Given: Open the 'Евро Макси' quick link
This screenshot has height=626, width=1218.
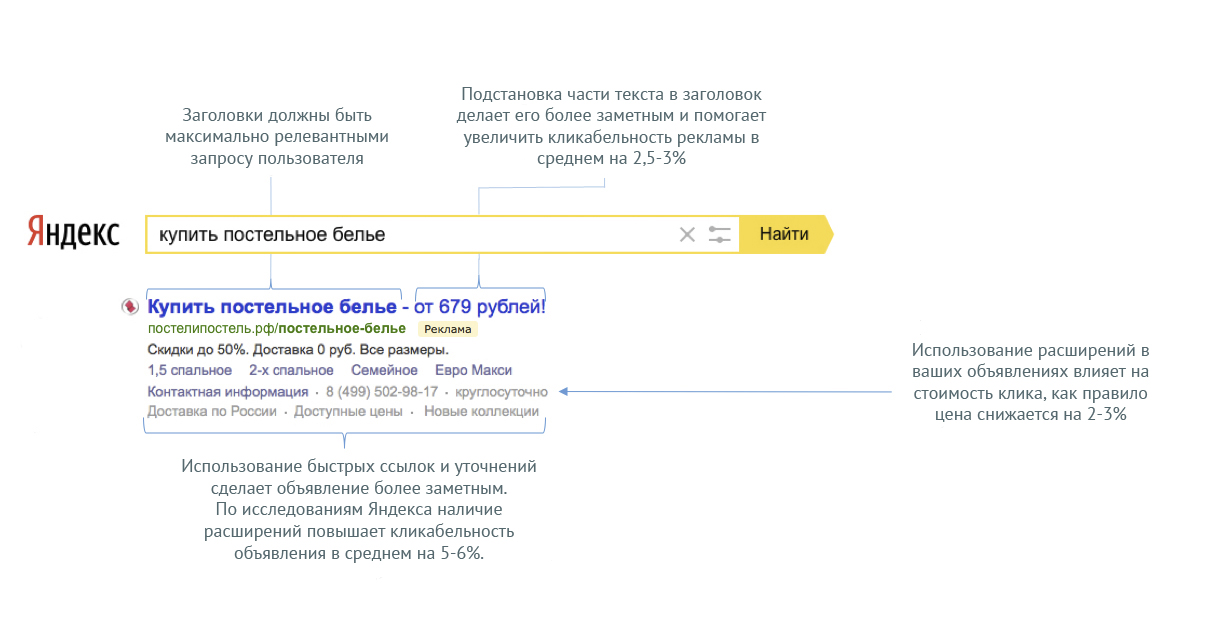Looking at the screenshot, I should click(473, 371).
